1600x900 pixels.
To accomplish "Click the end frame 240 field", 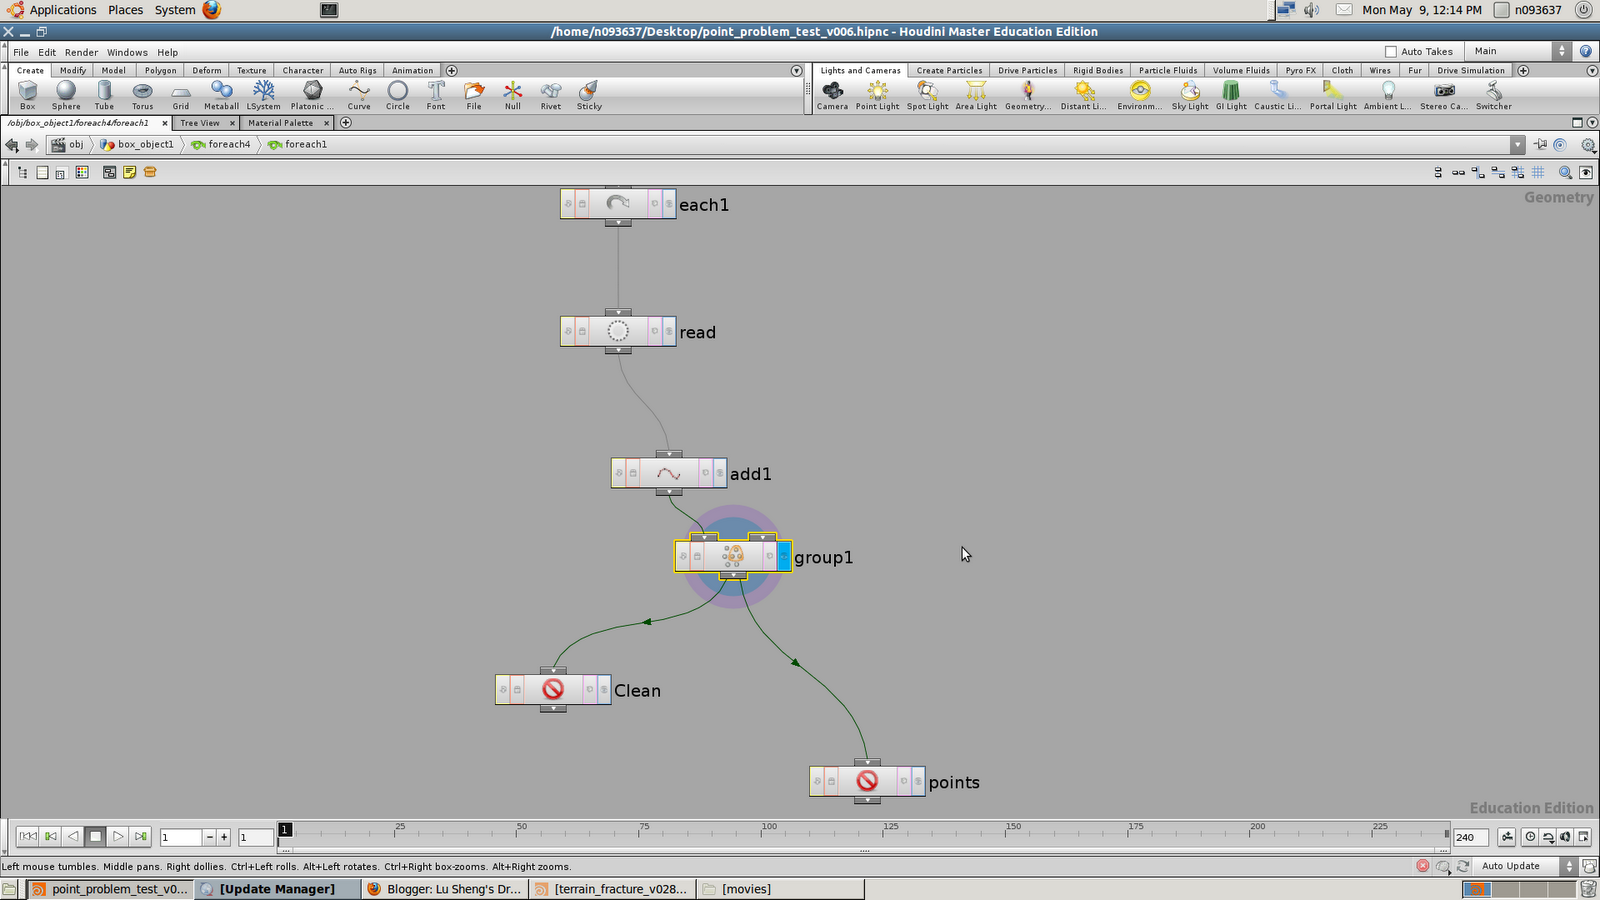I will pyautogui.click(x=1470, y=837).
